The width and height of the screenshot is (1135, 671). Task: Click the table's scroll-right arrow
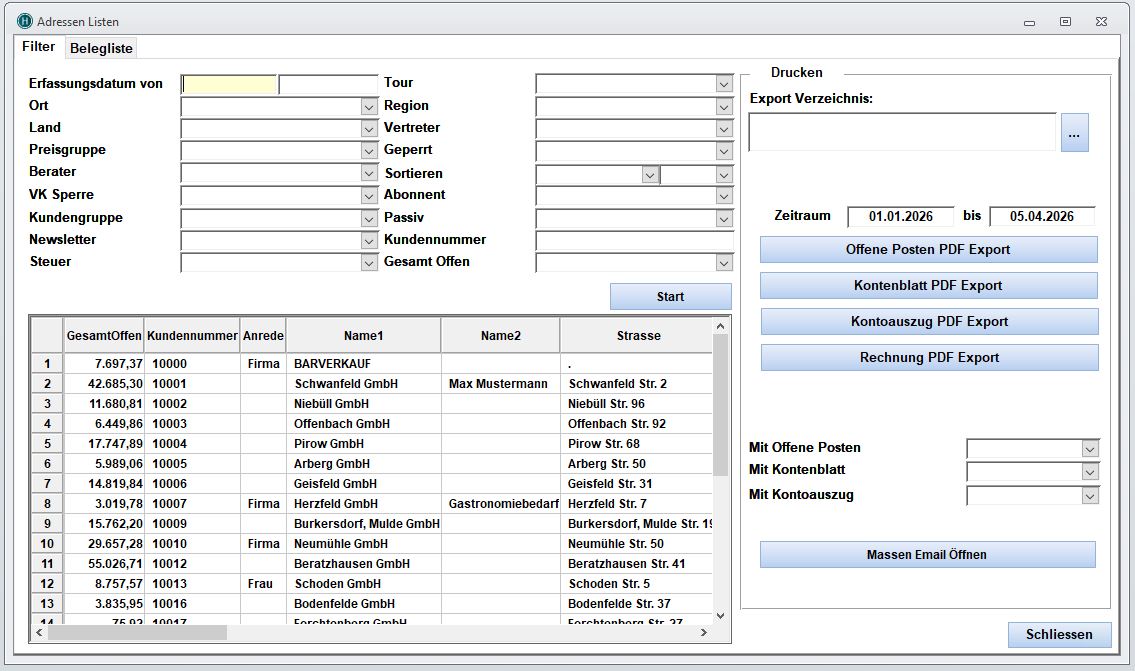tap(703, 632)
